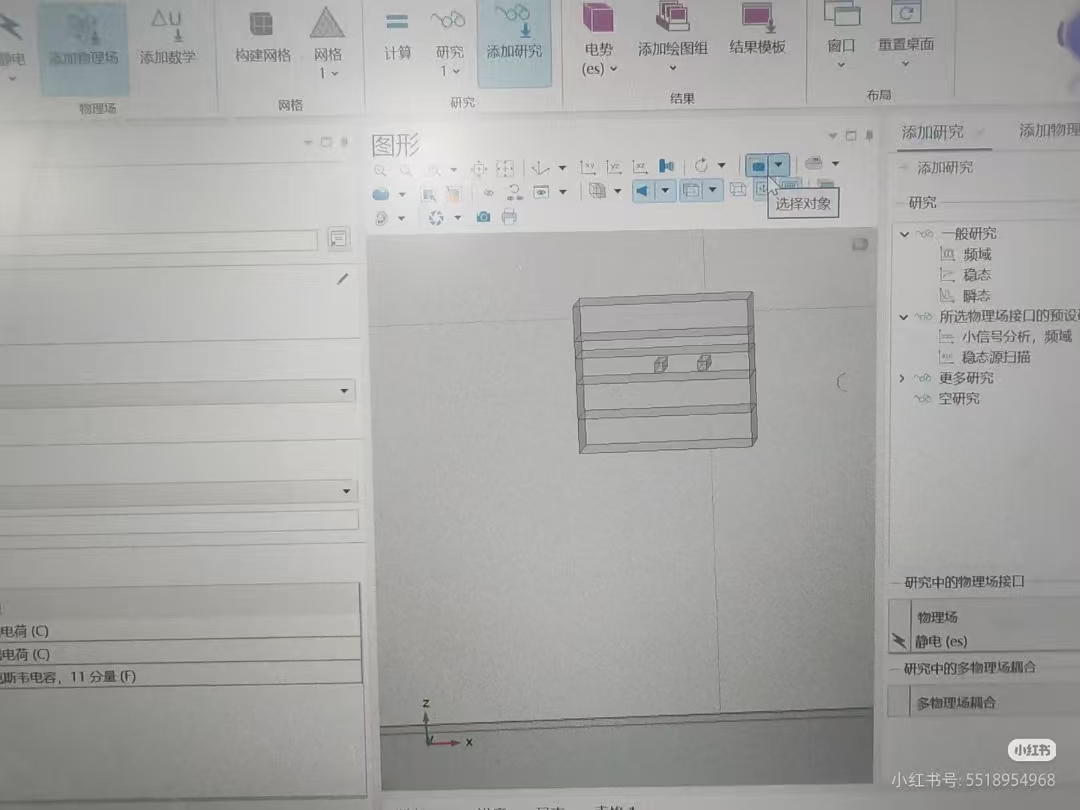Viewport: 1080px width, 810px height.
Task: Click the view hidden objects eye icon
Action: click(541, 192)
